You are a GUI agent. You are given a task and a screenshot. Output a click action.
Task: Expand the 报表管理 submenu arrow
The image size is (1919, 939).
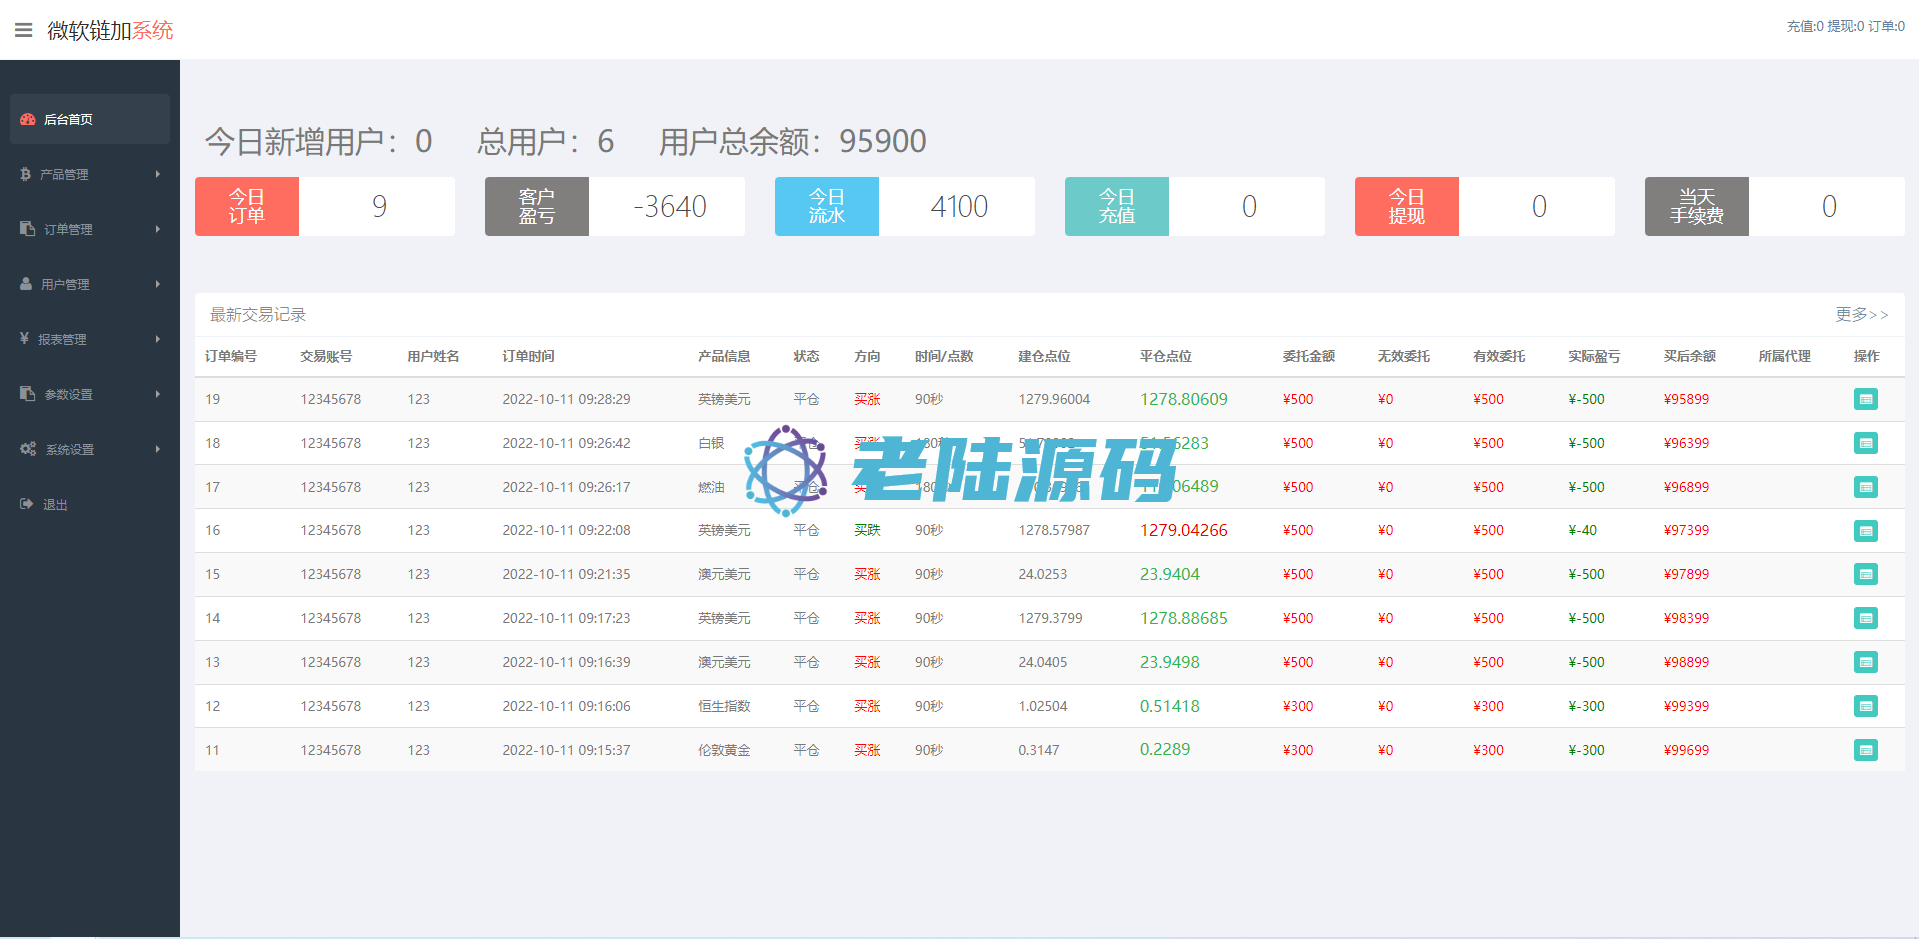pyautogui.click(x=157, y=339)
